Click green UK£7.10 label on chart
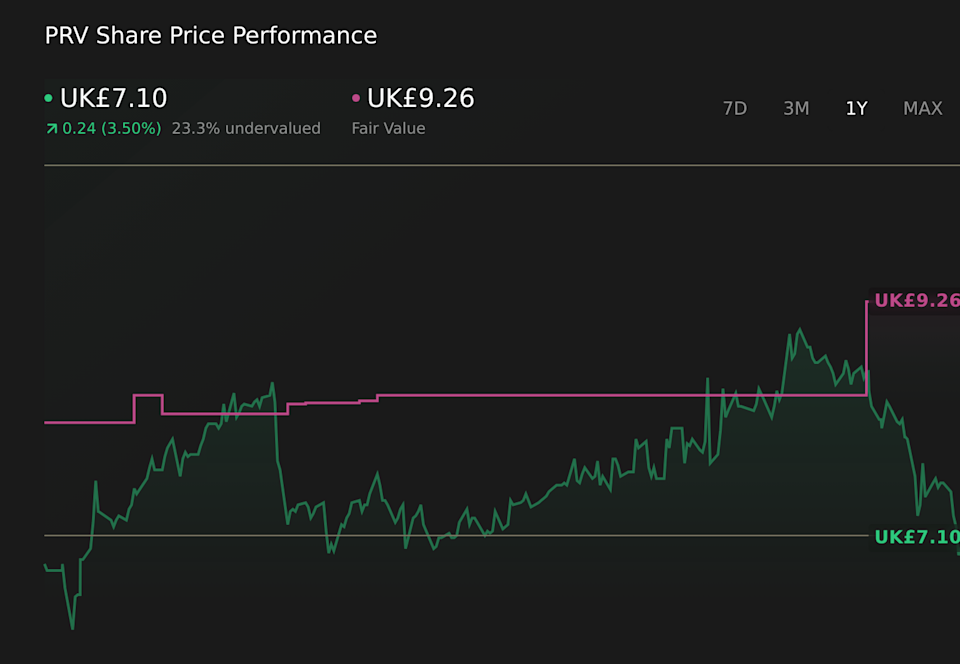This screenshot has height=664, width=960. pos(916,537)
